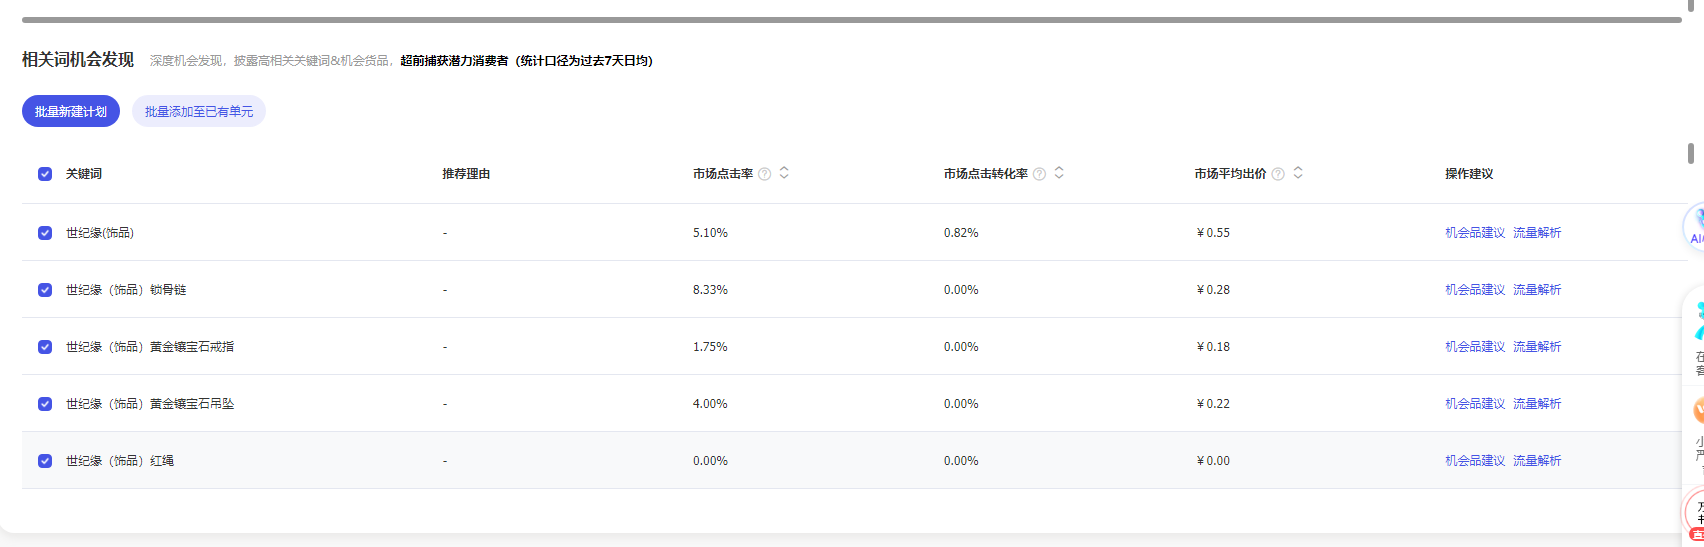Open 机会品建议 for 世纪缘(饰品)

pos(1474,233)
